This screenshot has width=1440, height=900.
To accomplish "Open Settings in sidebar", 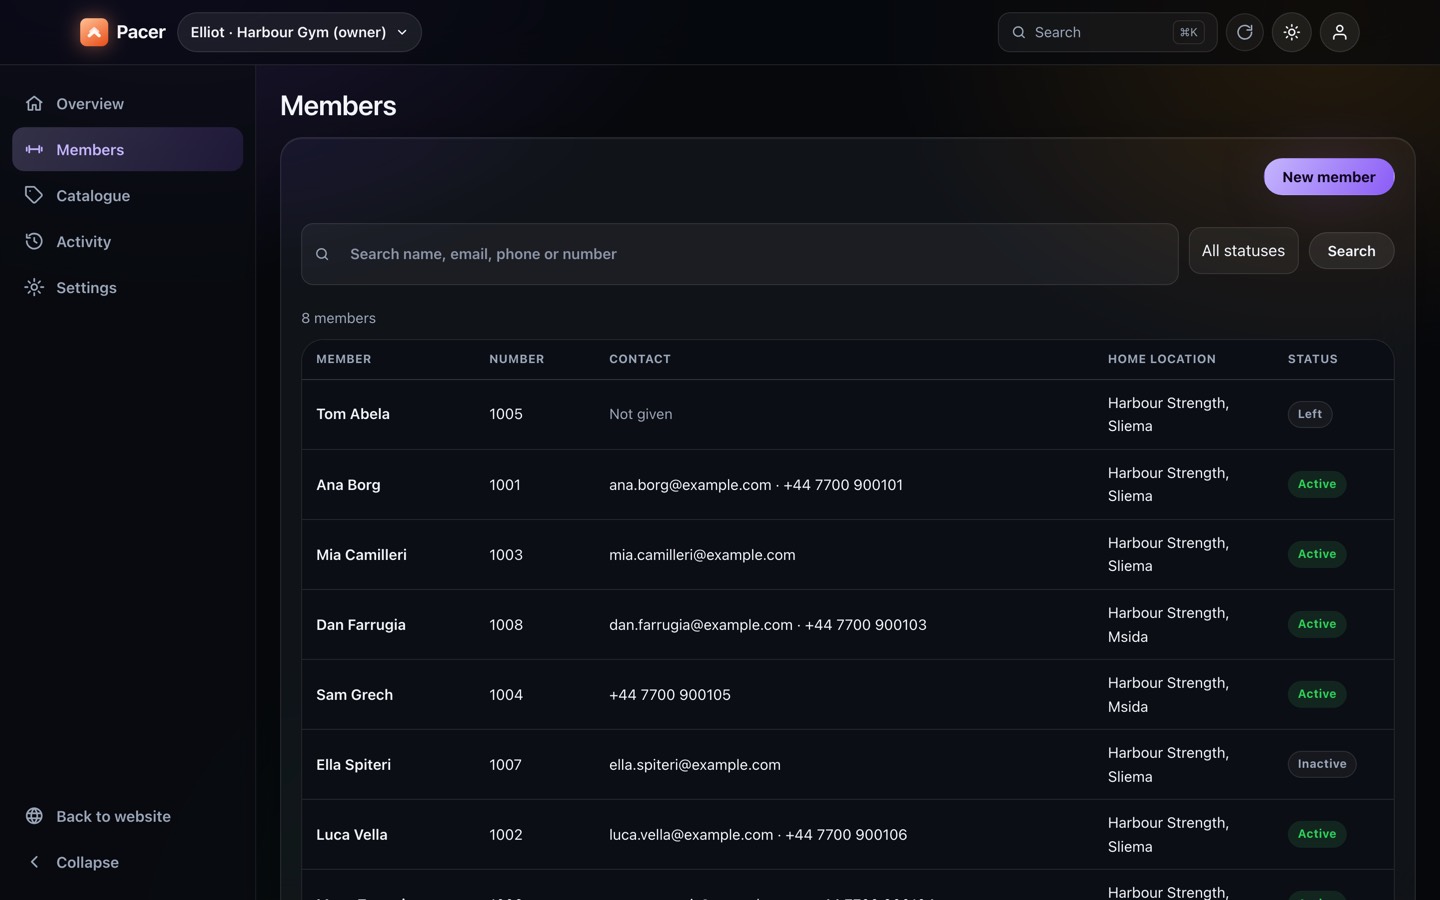I will [x=127, y=288].
